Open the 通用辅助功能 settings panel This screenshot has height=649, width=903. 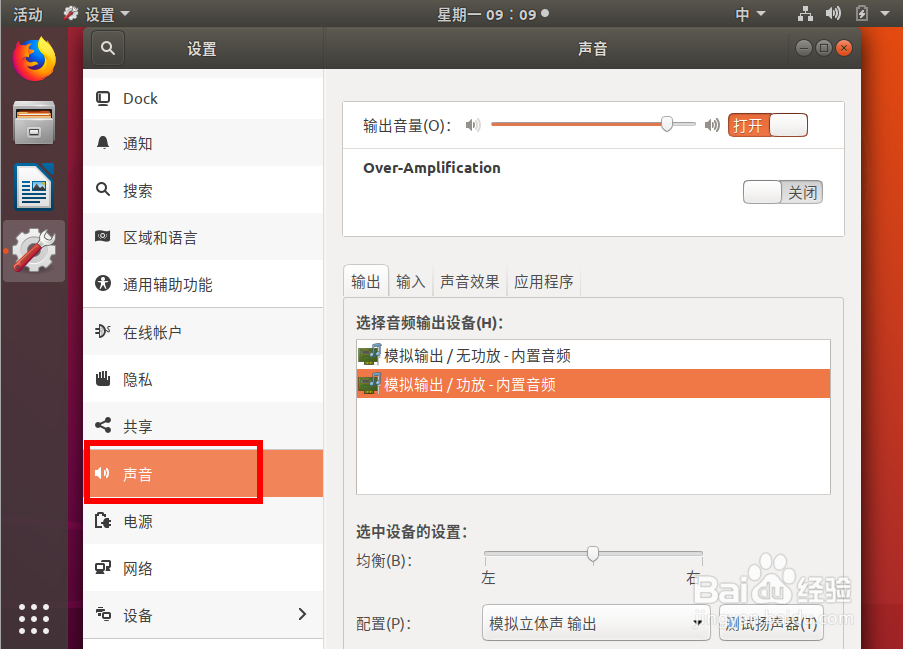coord(203,284)
